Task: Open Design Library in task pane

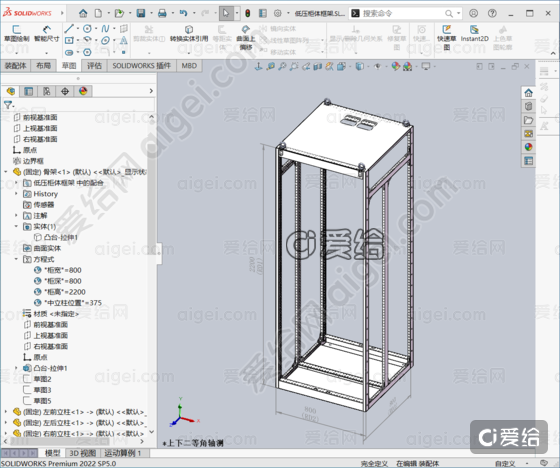Action: pos(529,106)
